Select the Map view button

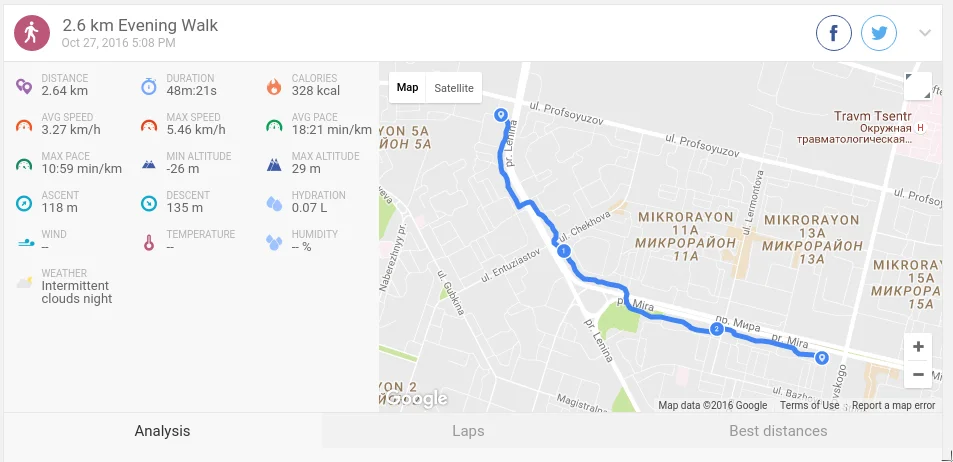(x=407, y=88)
